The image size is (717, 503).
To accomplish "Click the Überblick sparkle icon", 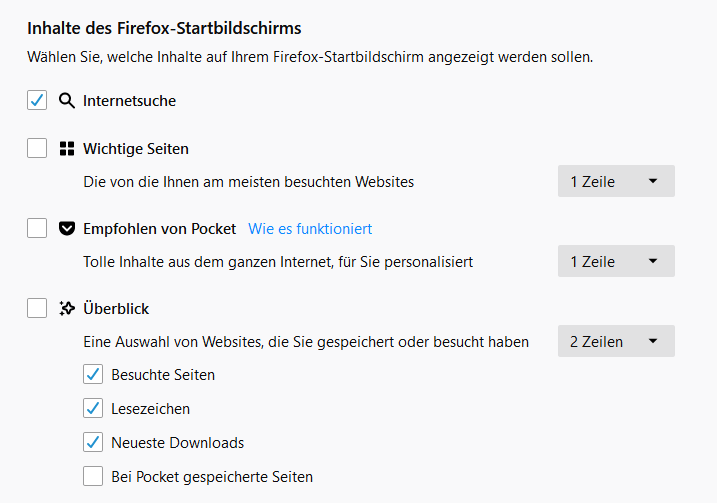I will 67,309.
